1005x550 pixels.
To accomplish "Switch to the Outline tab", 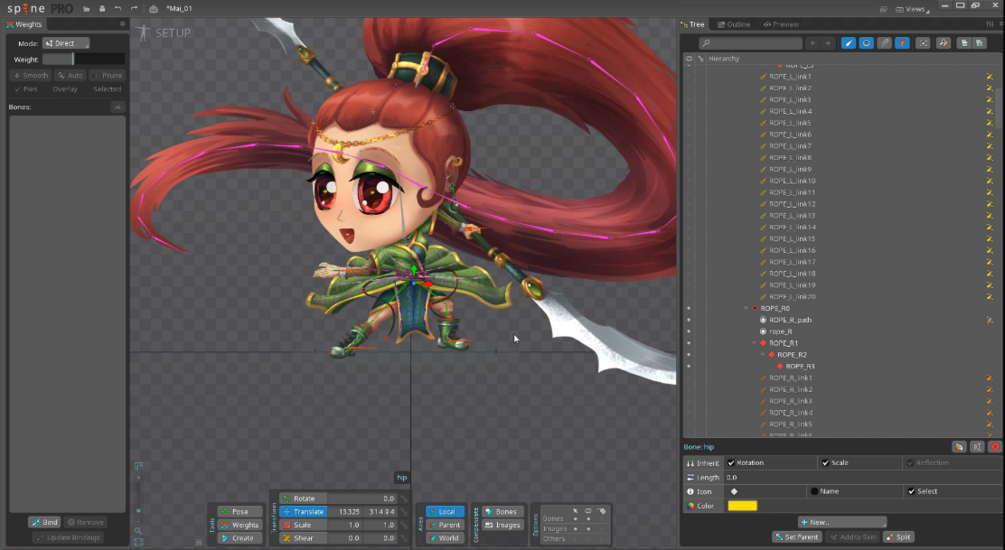I will (x=734, y=24).
